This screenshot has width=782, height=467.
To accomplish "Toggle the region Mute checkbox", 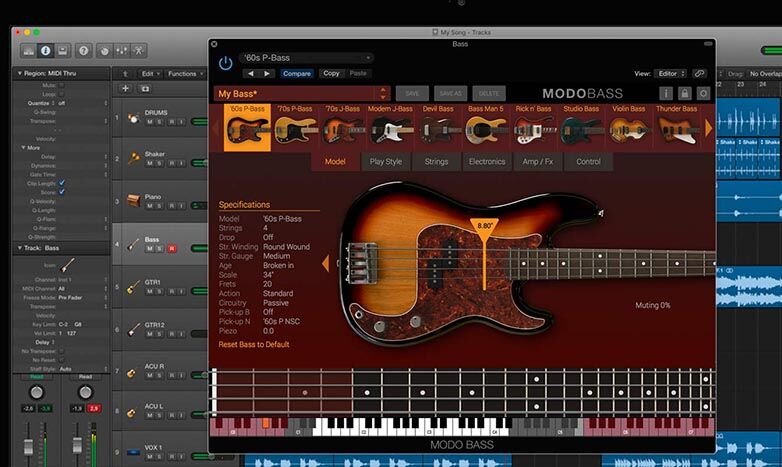I will 61,85.
